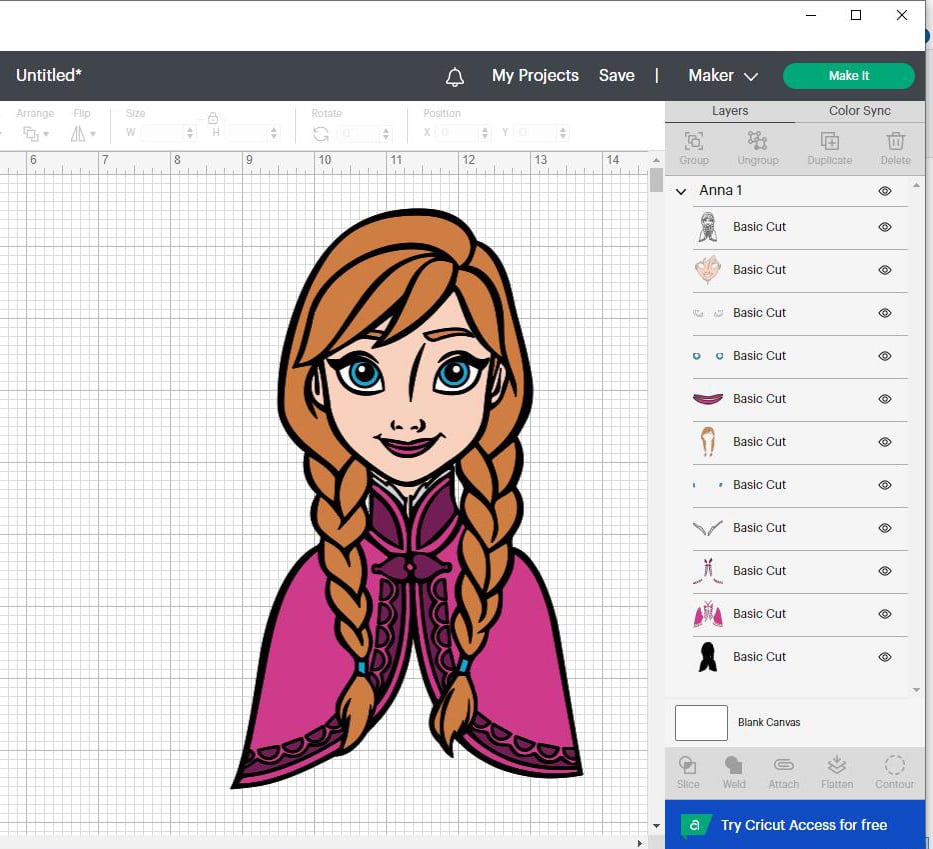Switch to the Color Sync tab
The width and height of the screenshot is (933, 849).
click(859, 111)
